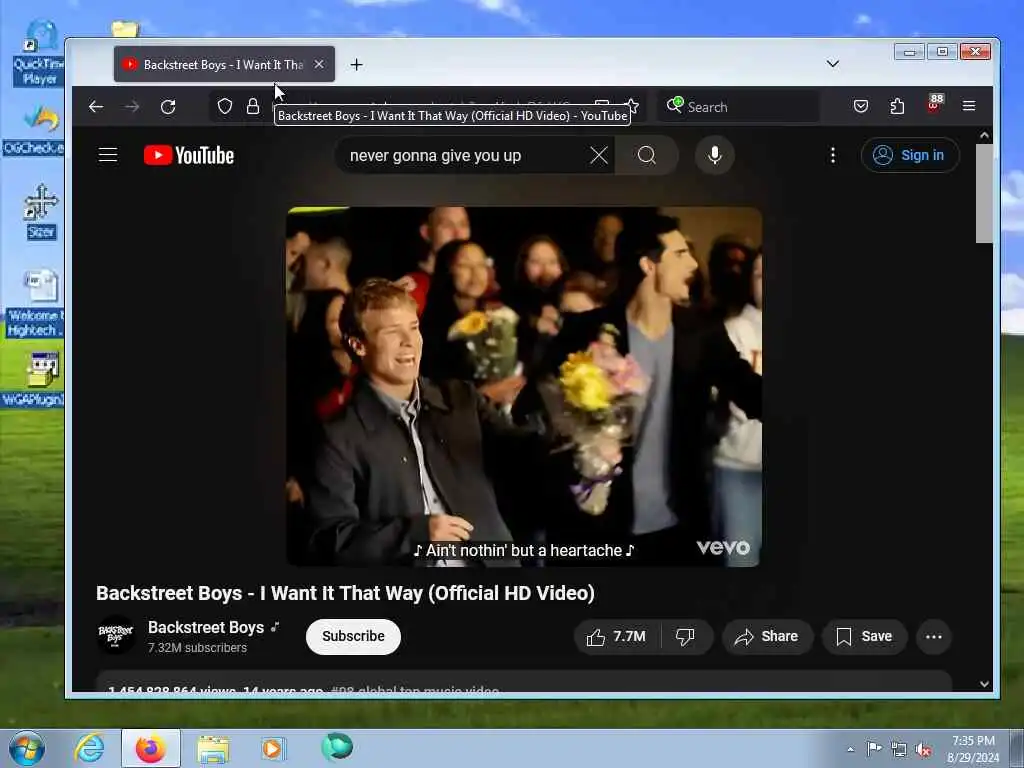Open a new Firefox tab
Image resolution: width=1024 pixels, height=768 pixels.
click(x=356, y=65)
